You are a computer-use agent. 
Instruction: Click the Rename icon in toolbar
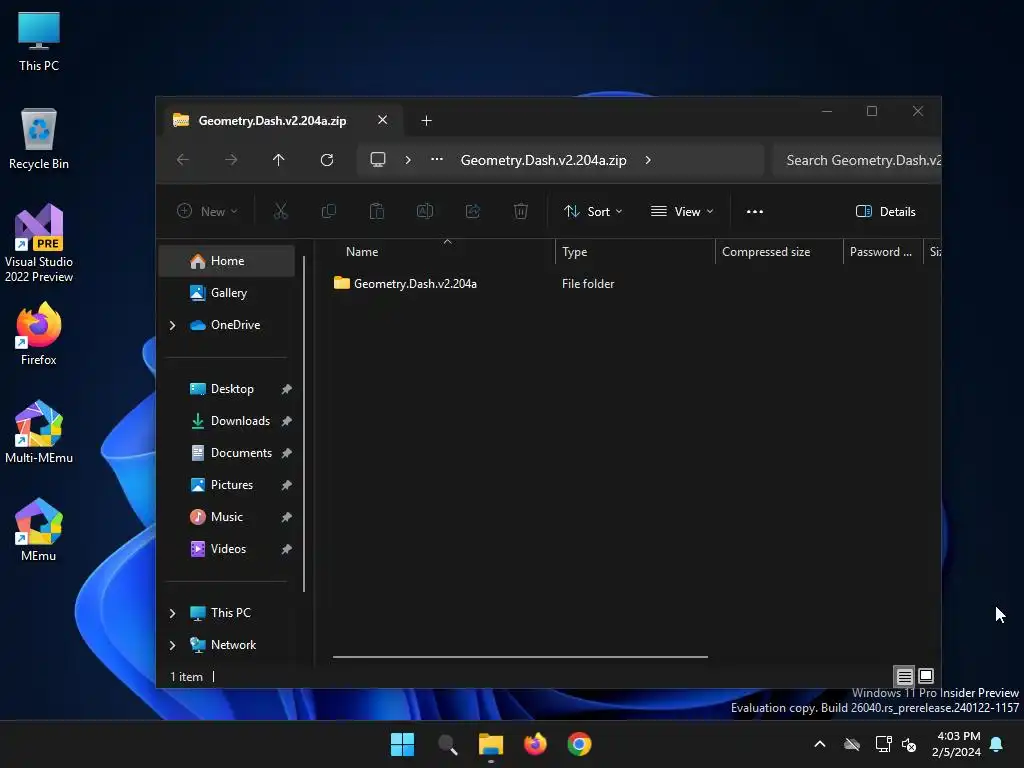(x=425, y=211)
